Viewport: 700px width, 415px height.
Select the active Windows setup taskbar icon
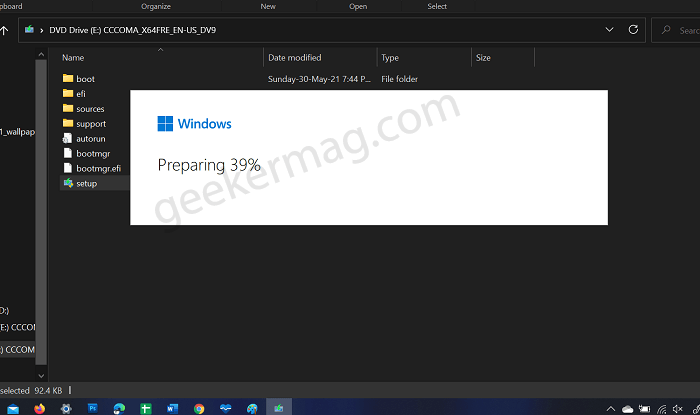279,407
